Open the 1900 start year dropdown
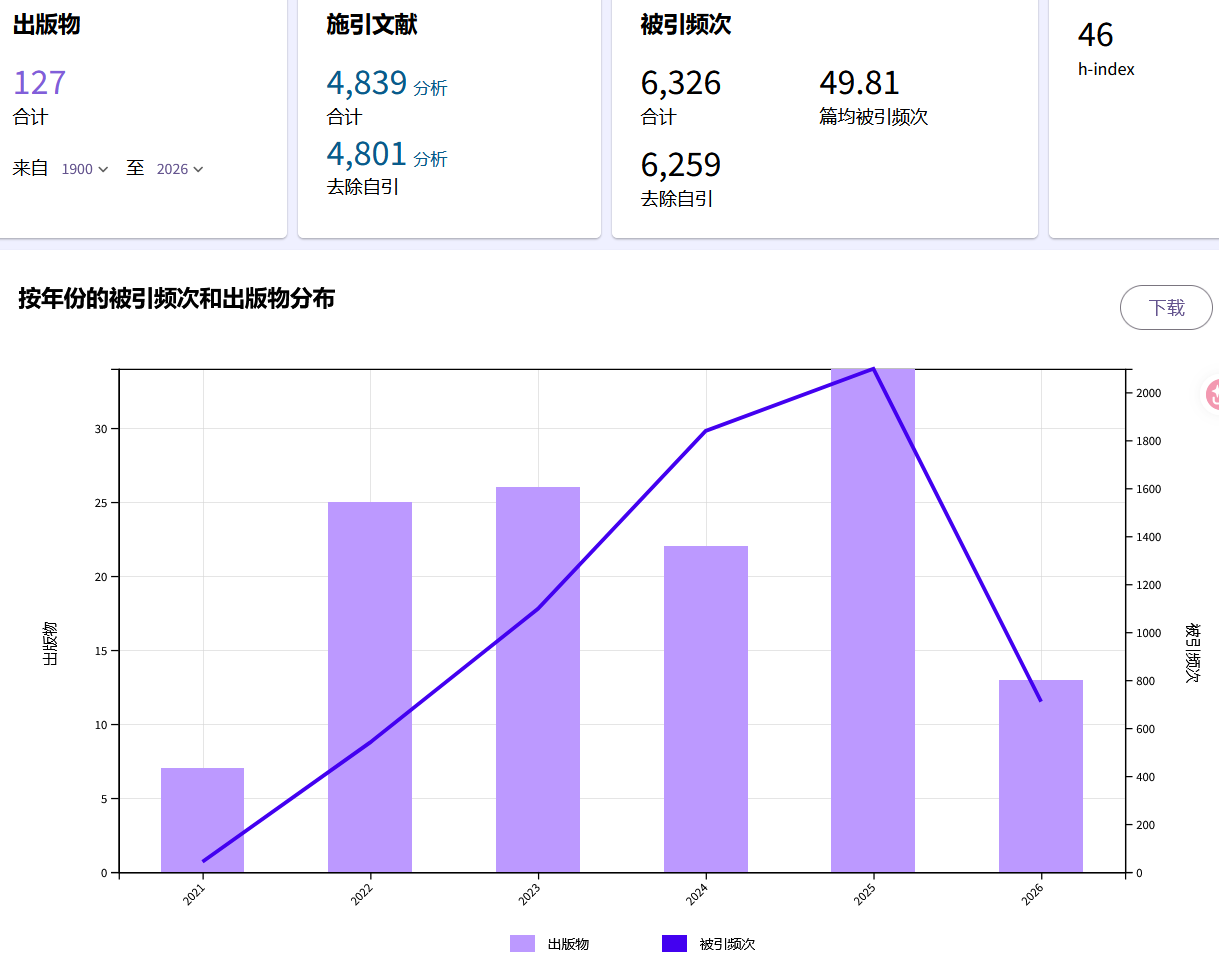The image size is (1219, 964). [x=84, y=169]
